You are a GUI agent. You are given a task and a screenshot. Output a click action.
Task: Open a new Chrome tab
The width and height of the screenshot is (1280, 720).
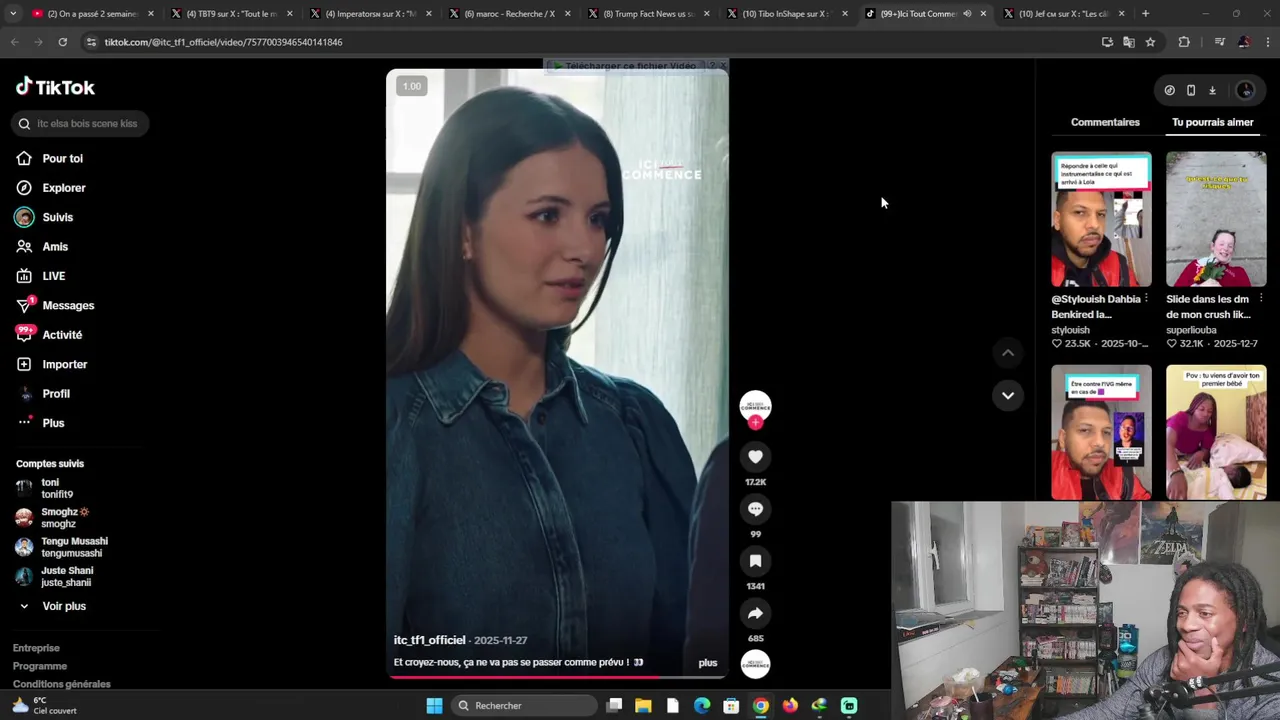[1145, 14]
